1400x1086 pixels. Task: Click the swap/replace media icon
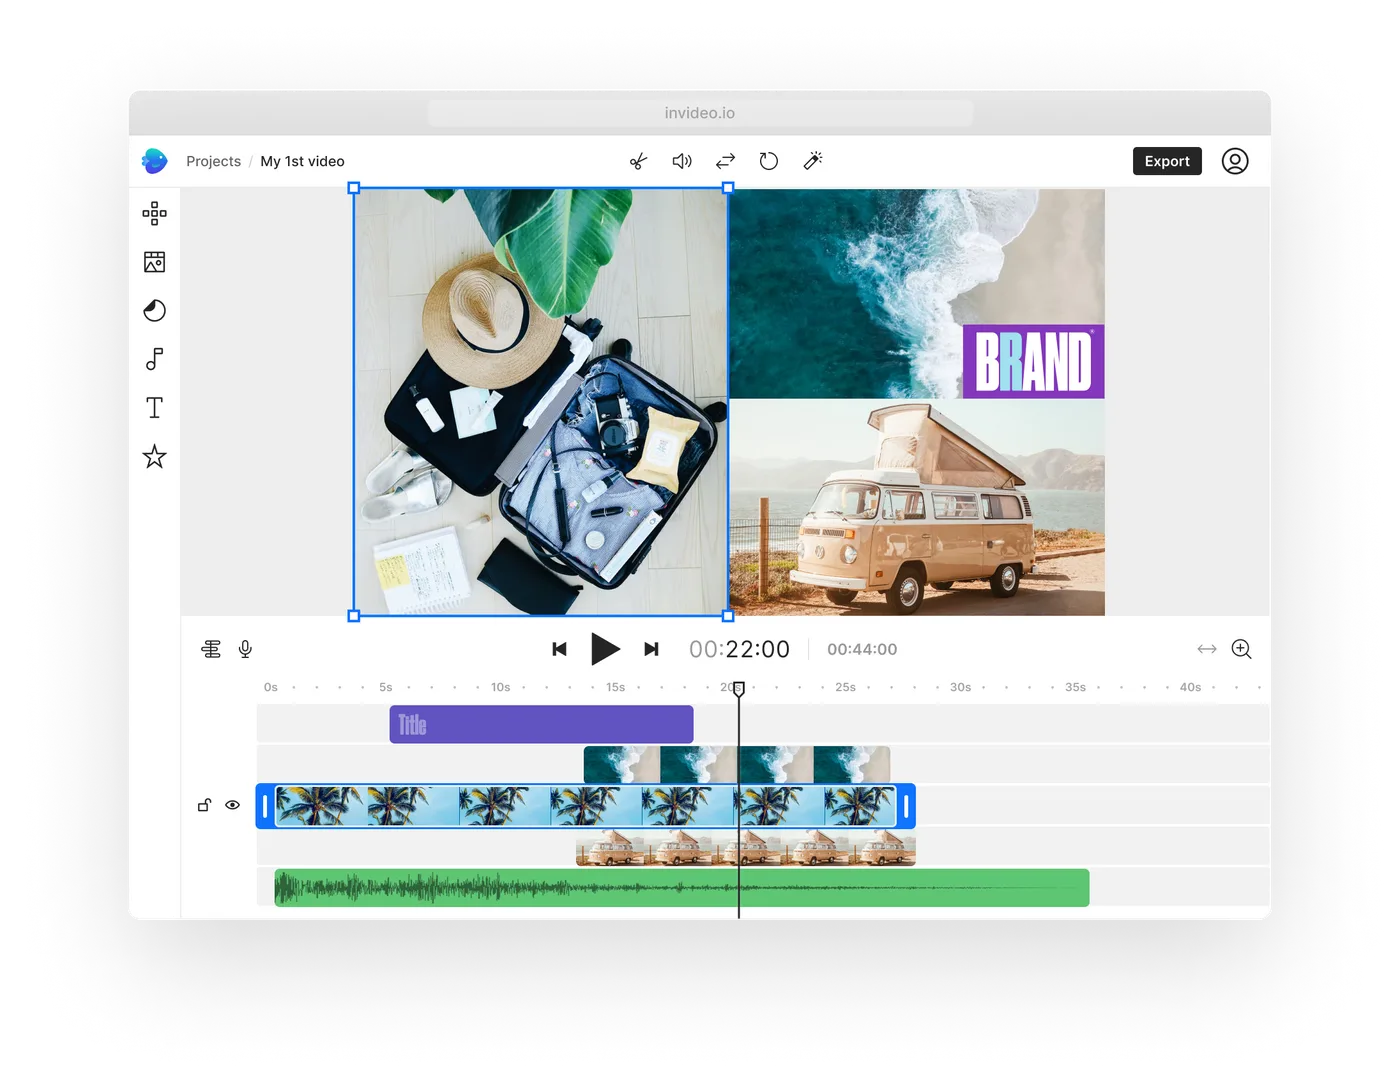724,161
